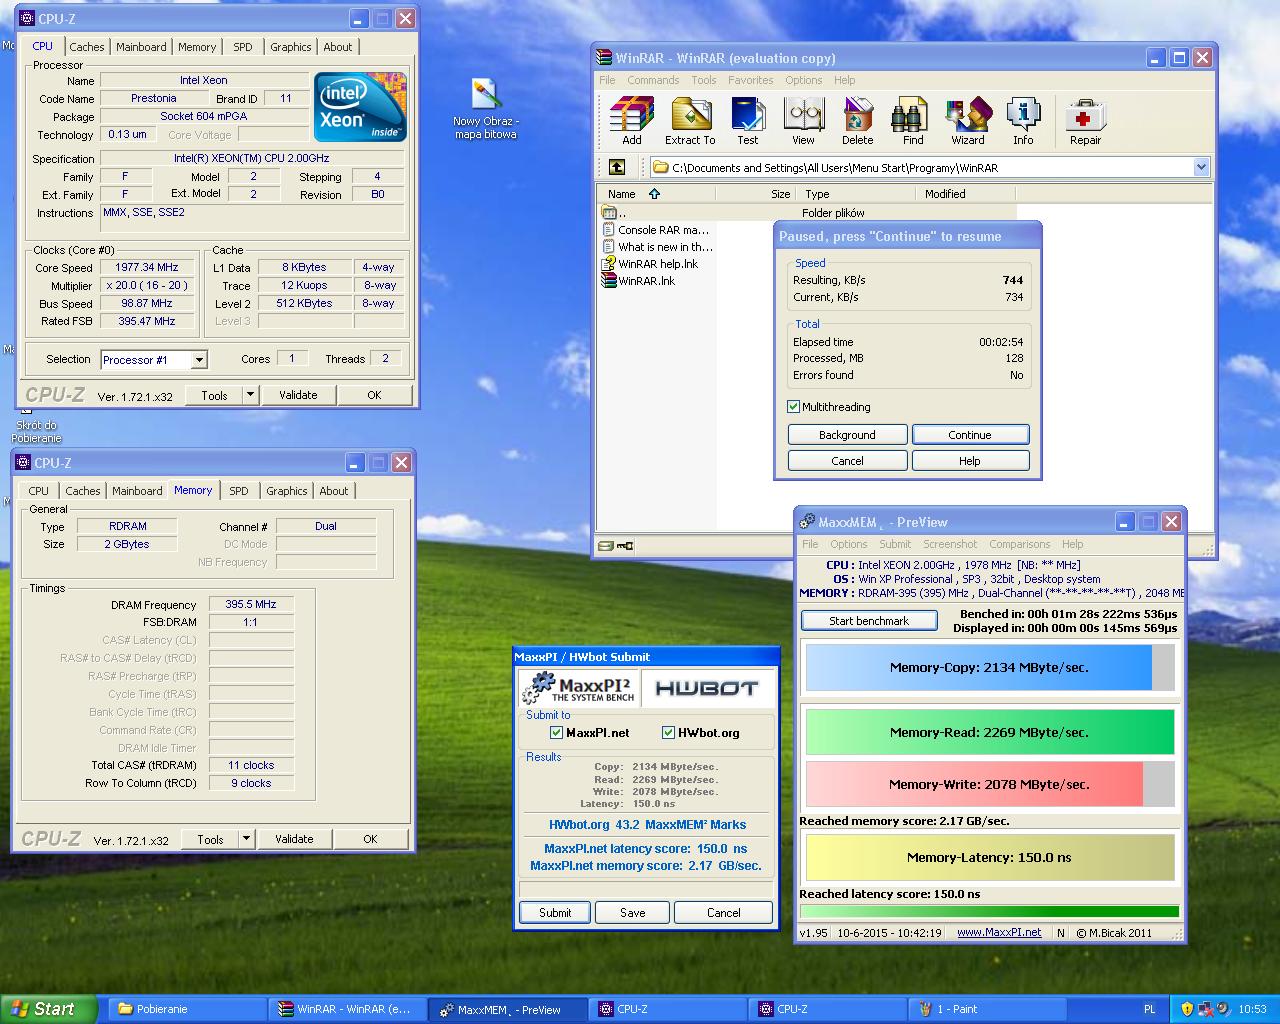1280x1024 pixels.
Task: Click Continue to resume WinRAR benchmark
Action: [970, 435]
